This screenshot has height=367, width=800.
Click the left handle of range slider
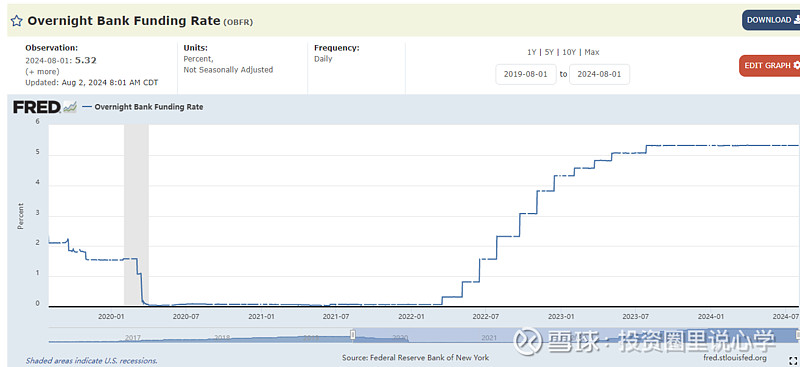coord(352,335)
